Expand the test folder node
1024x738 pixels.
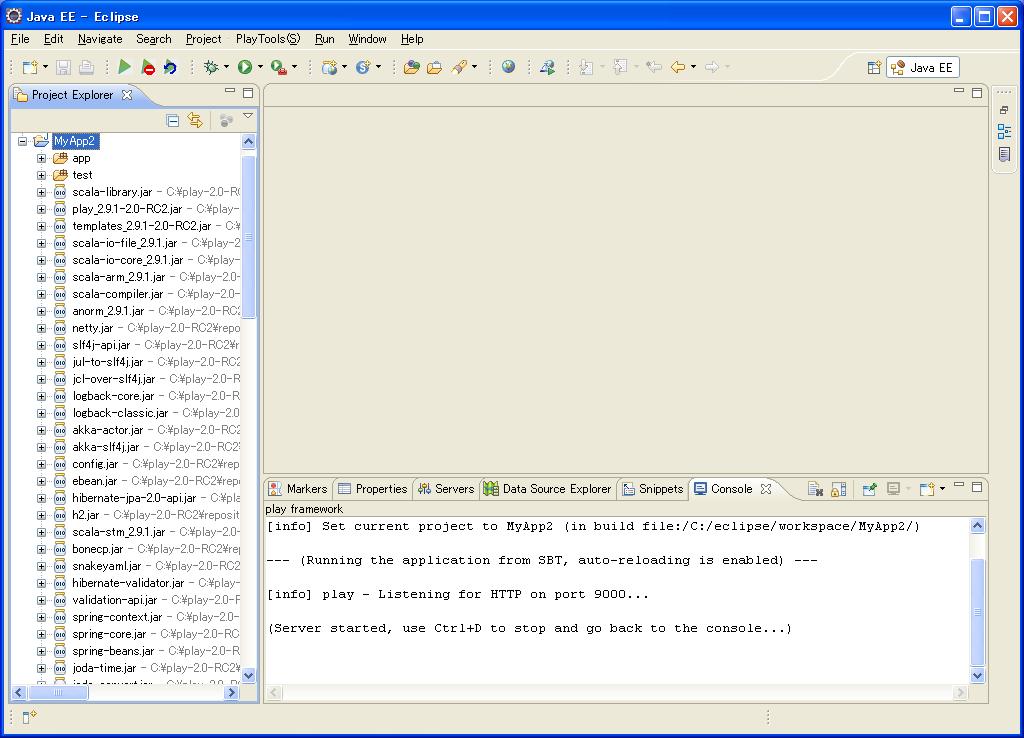pyautogui.click(x=41, y=175)
